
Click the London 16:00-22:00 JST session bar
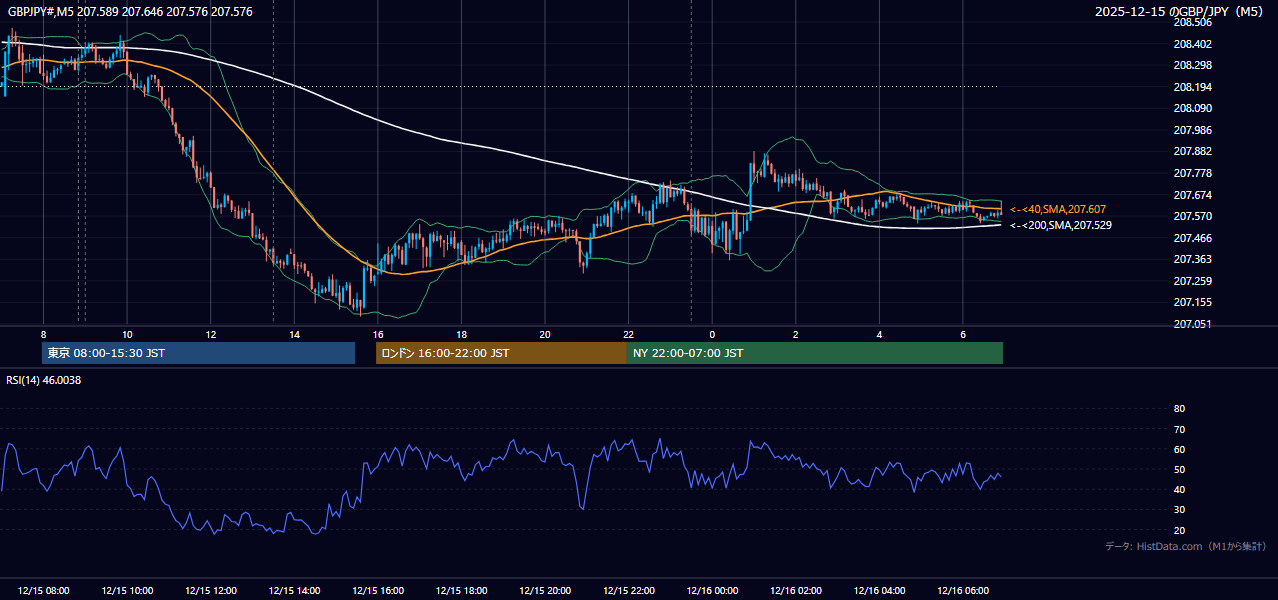(x=501, y=353)
